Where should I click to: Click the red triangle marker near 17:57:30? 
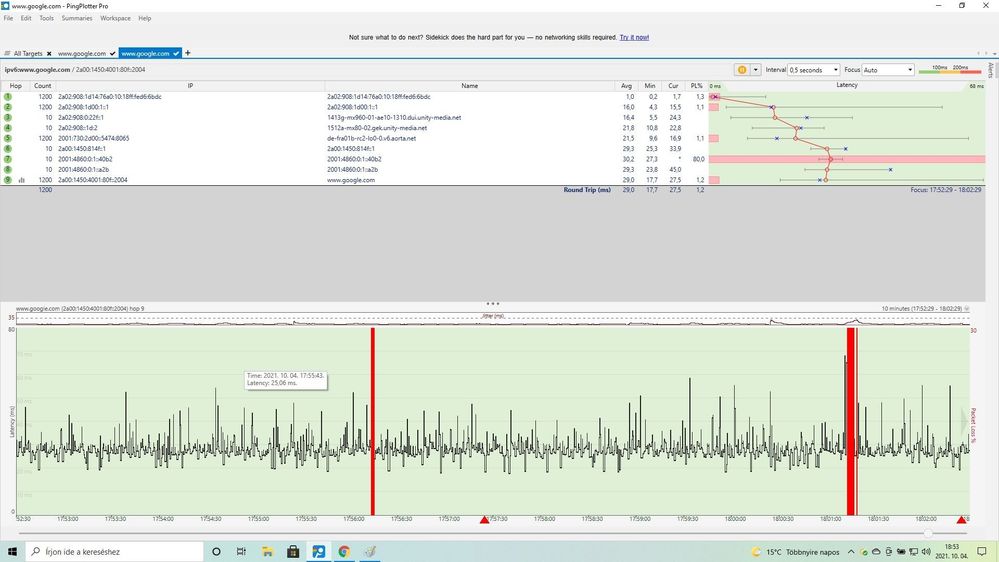point(484,520)
